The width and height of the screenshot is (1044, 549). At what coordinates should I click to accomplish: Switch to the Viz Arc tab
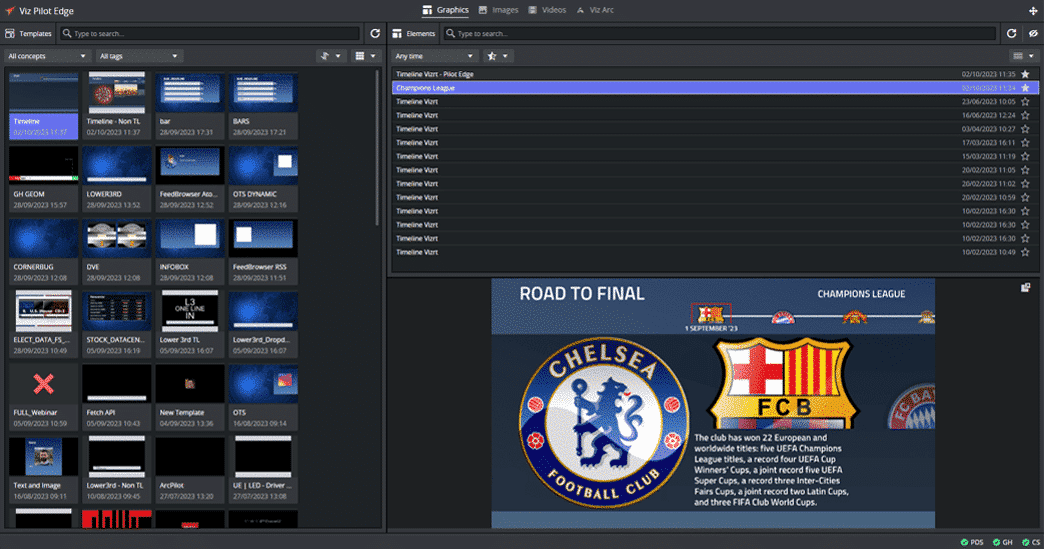click(595, 10)
